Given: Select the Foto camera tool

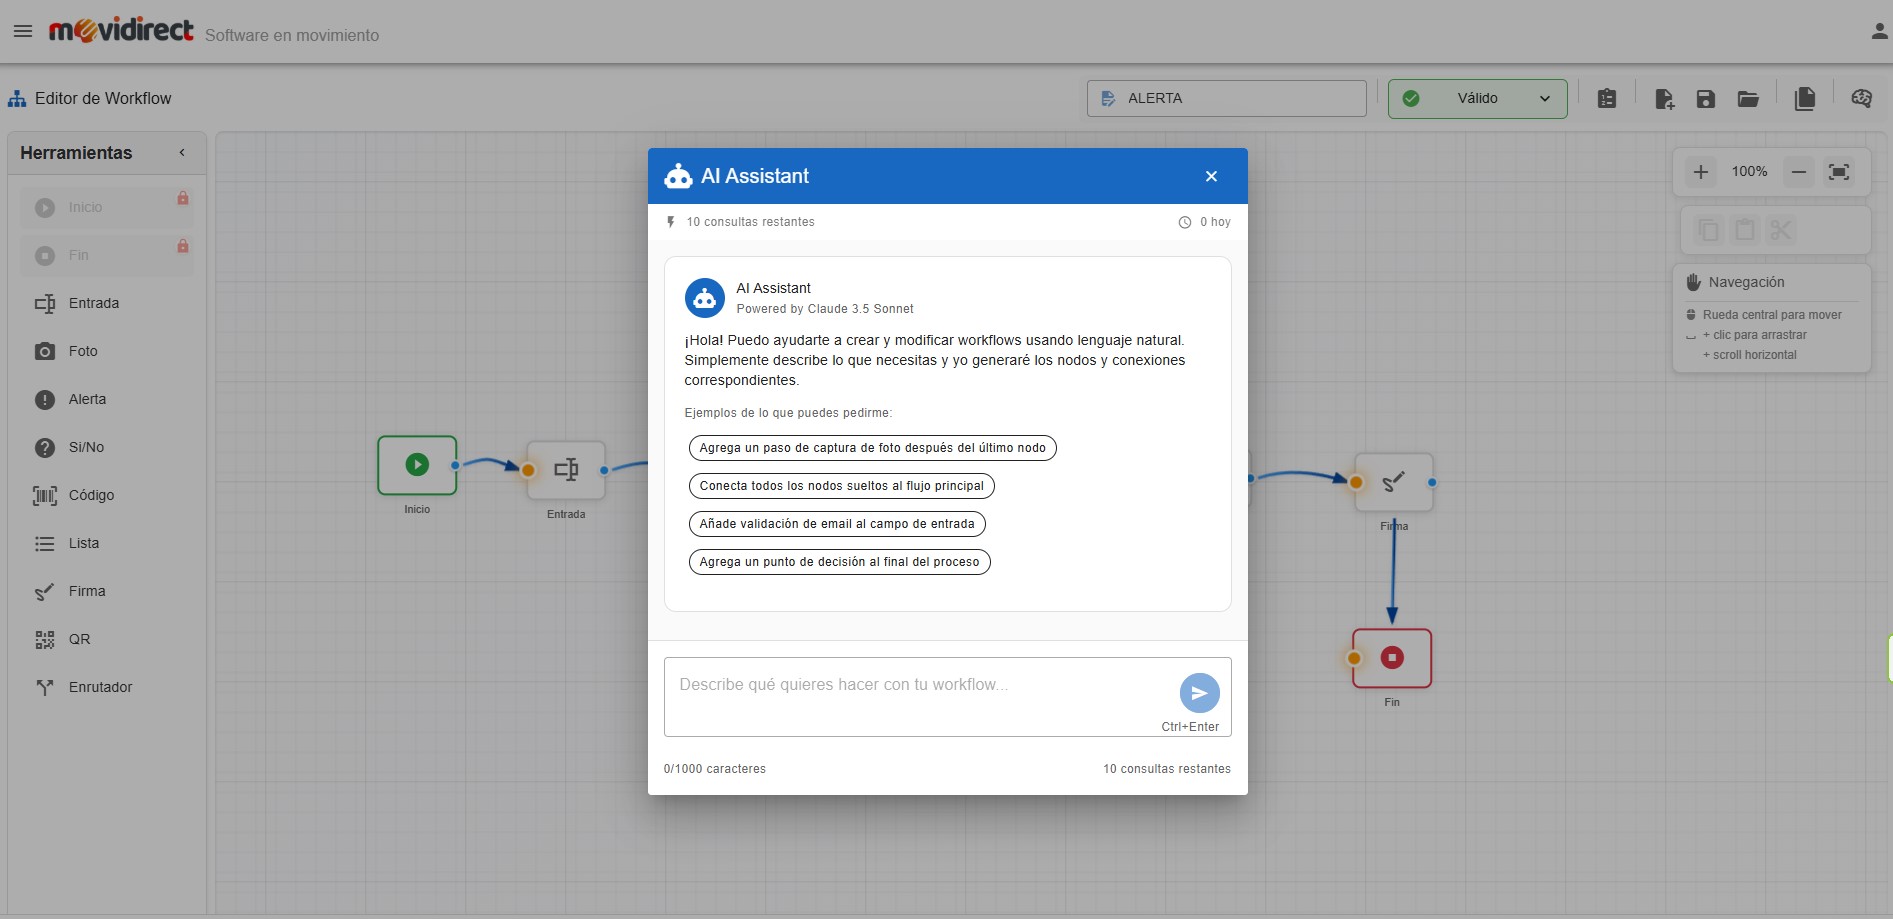Looking at the screenshot, I should pyautogui.click(x=107, y=351).
